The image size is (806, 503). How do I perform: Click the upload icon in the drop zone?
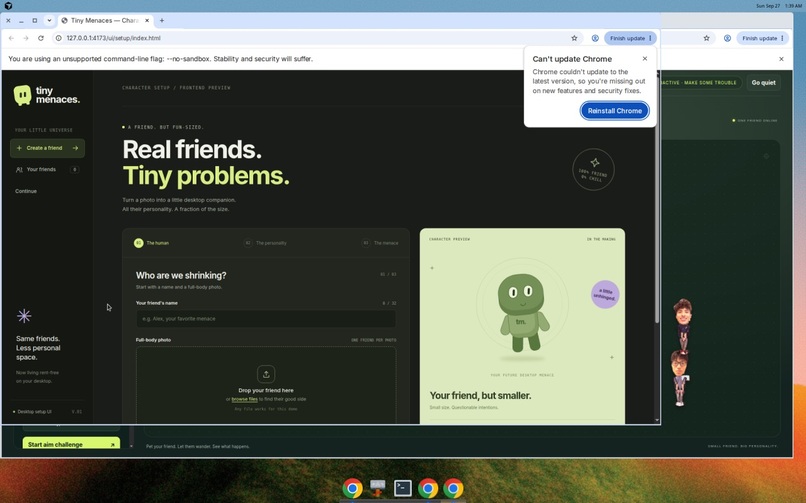266,374
